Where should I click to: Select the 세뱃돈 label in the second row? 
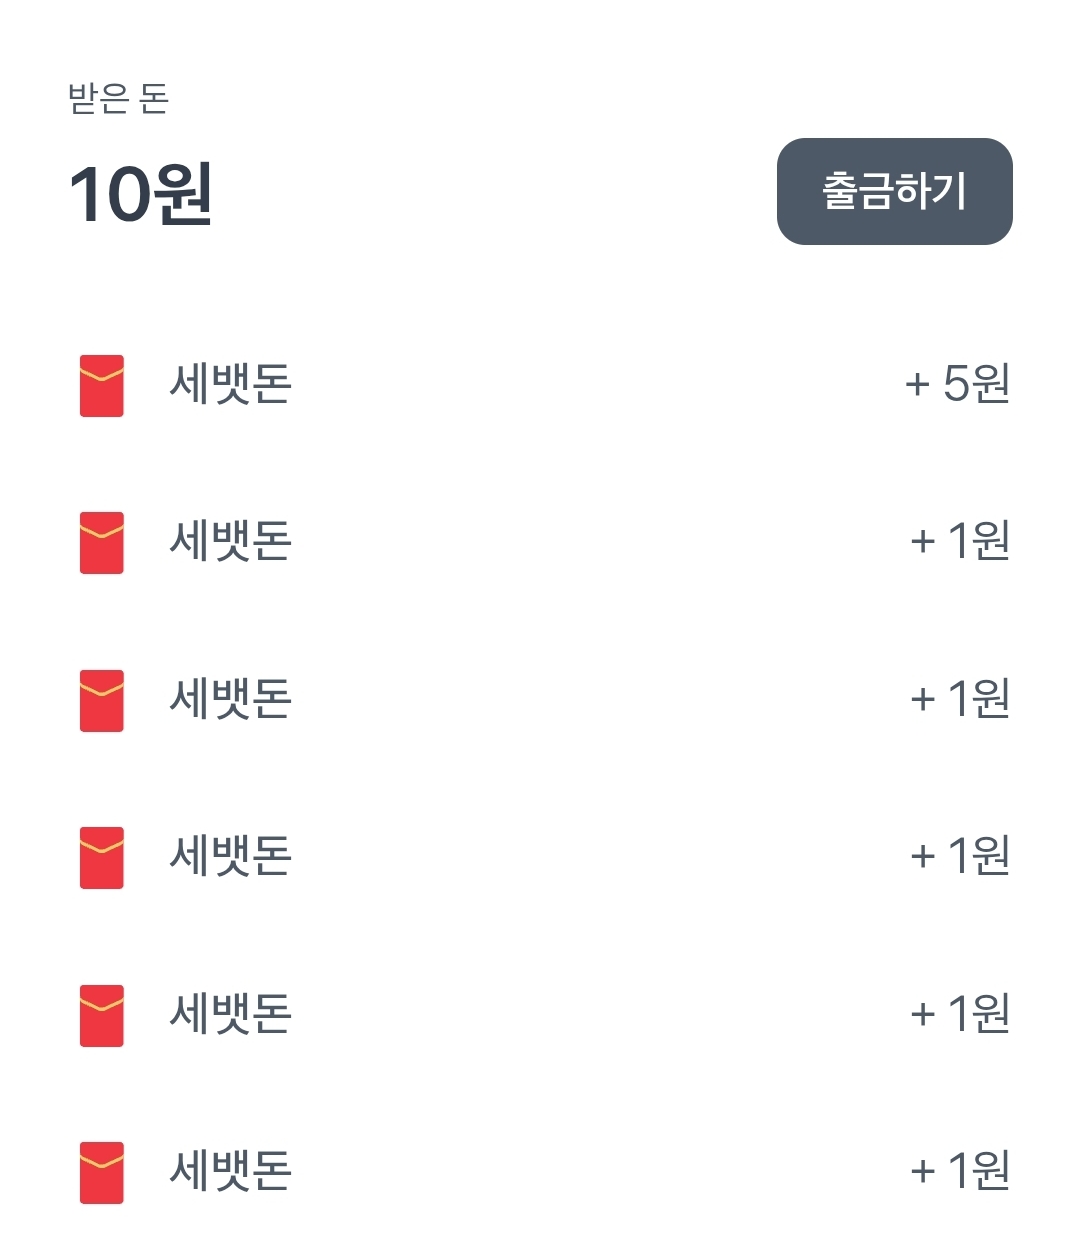coord(230,541)
